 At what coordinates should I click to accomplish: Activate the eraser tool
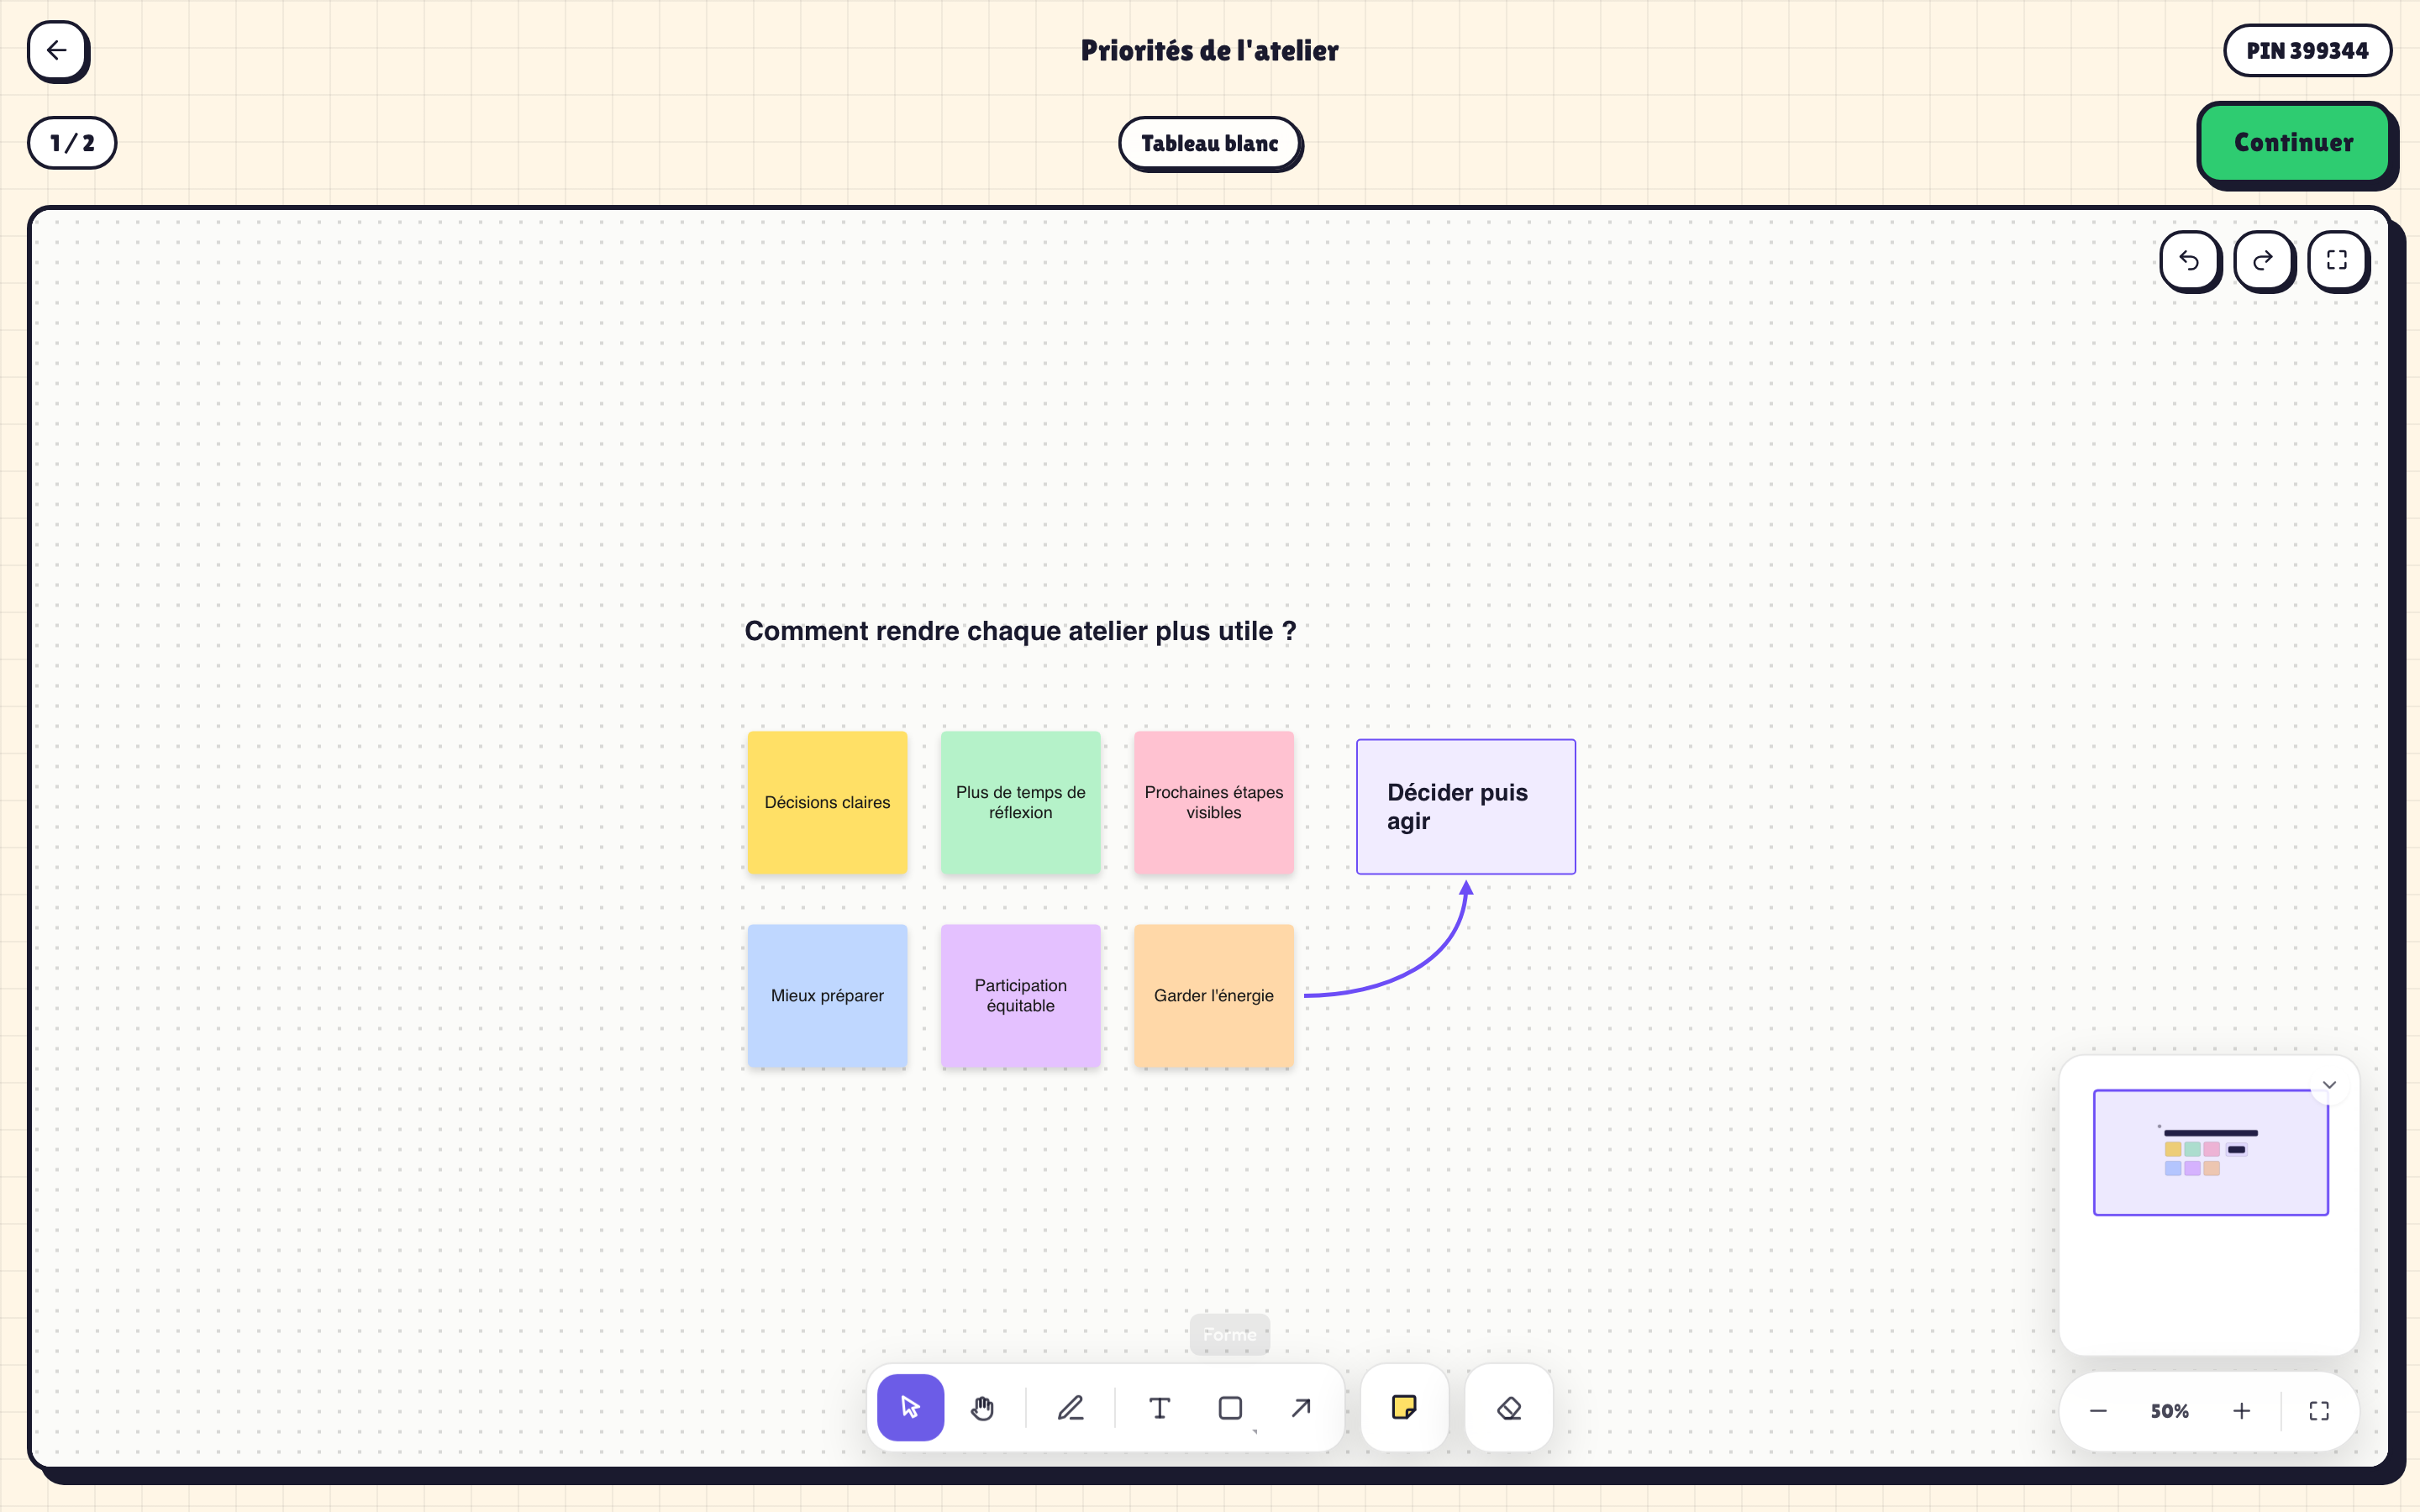tap(1508, 1407)
